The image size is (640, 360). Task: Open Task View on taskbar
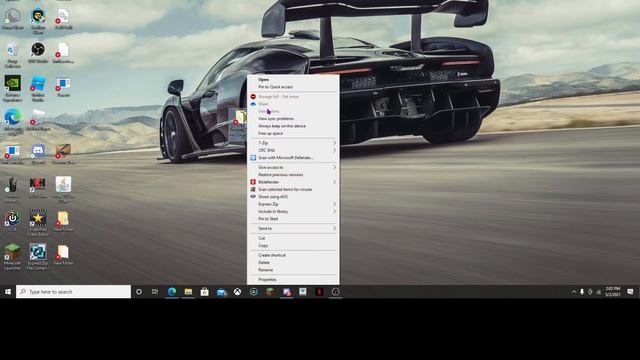tap(155, 291)
